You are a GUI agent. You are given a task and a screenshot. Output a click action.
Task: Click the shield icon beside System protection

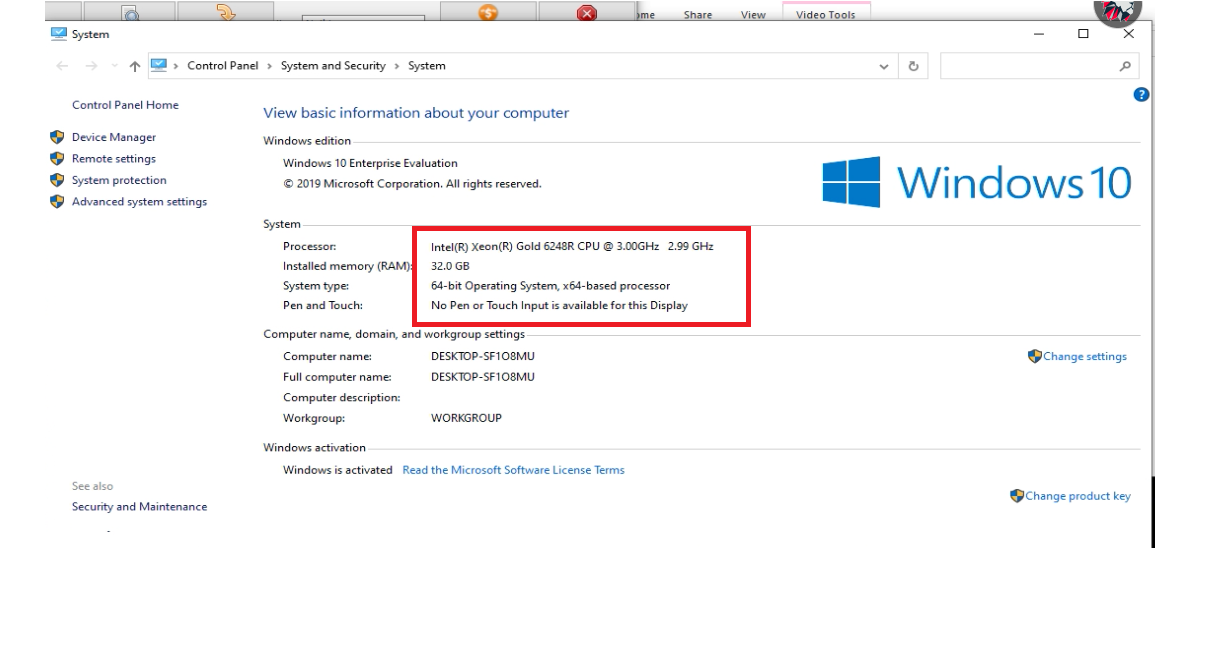tap(57, 180)
